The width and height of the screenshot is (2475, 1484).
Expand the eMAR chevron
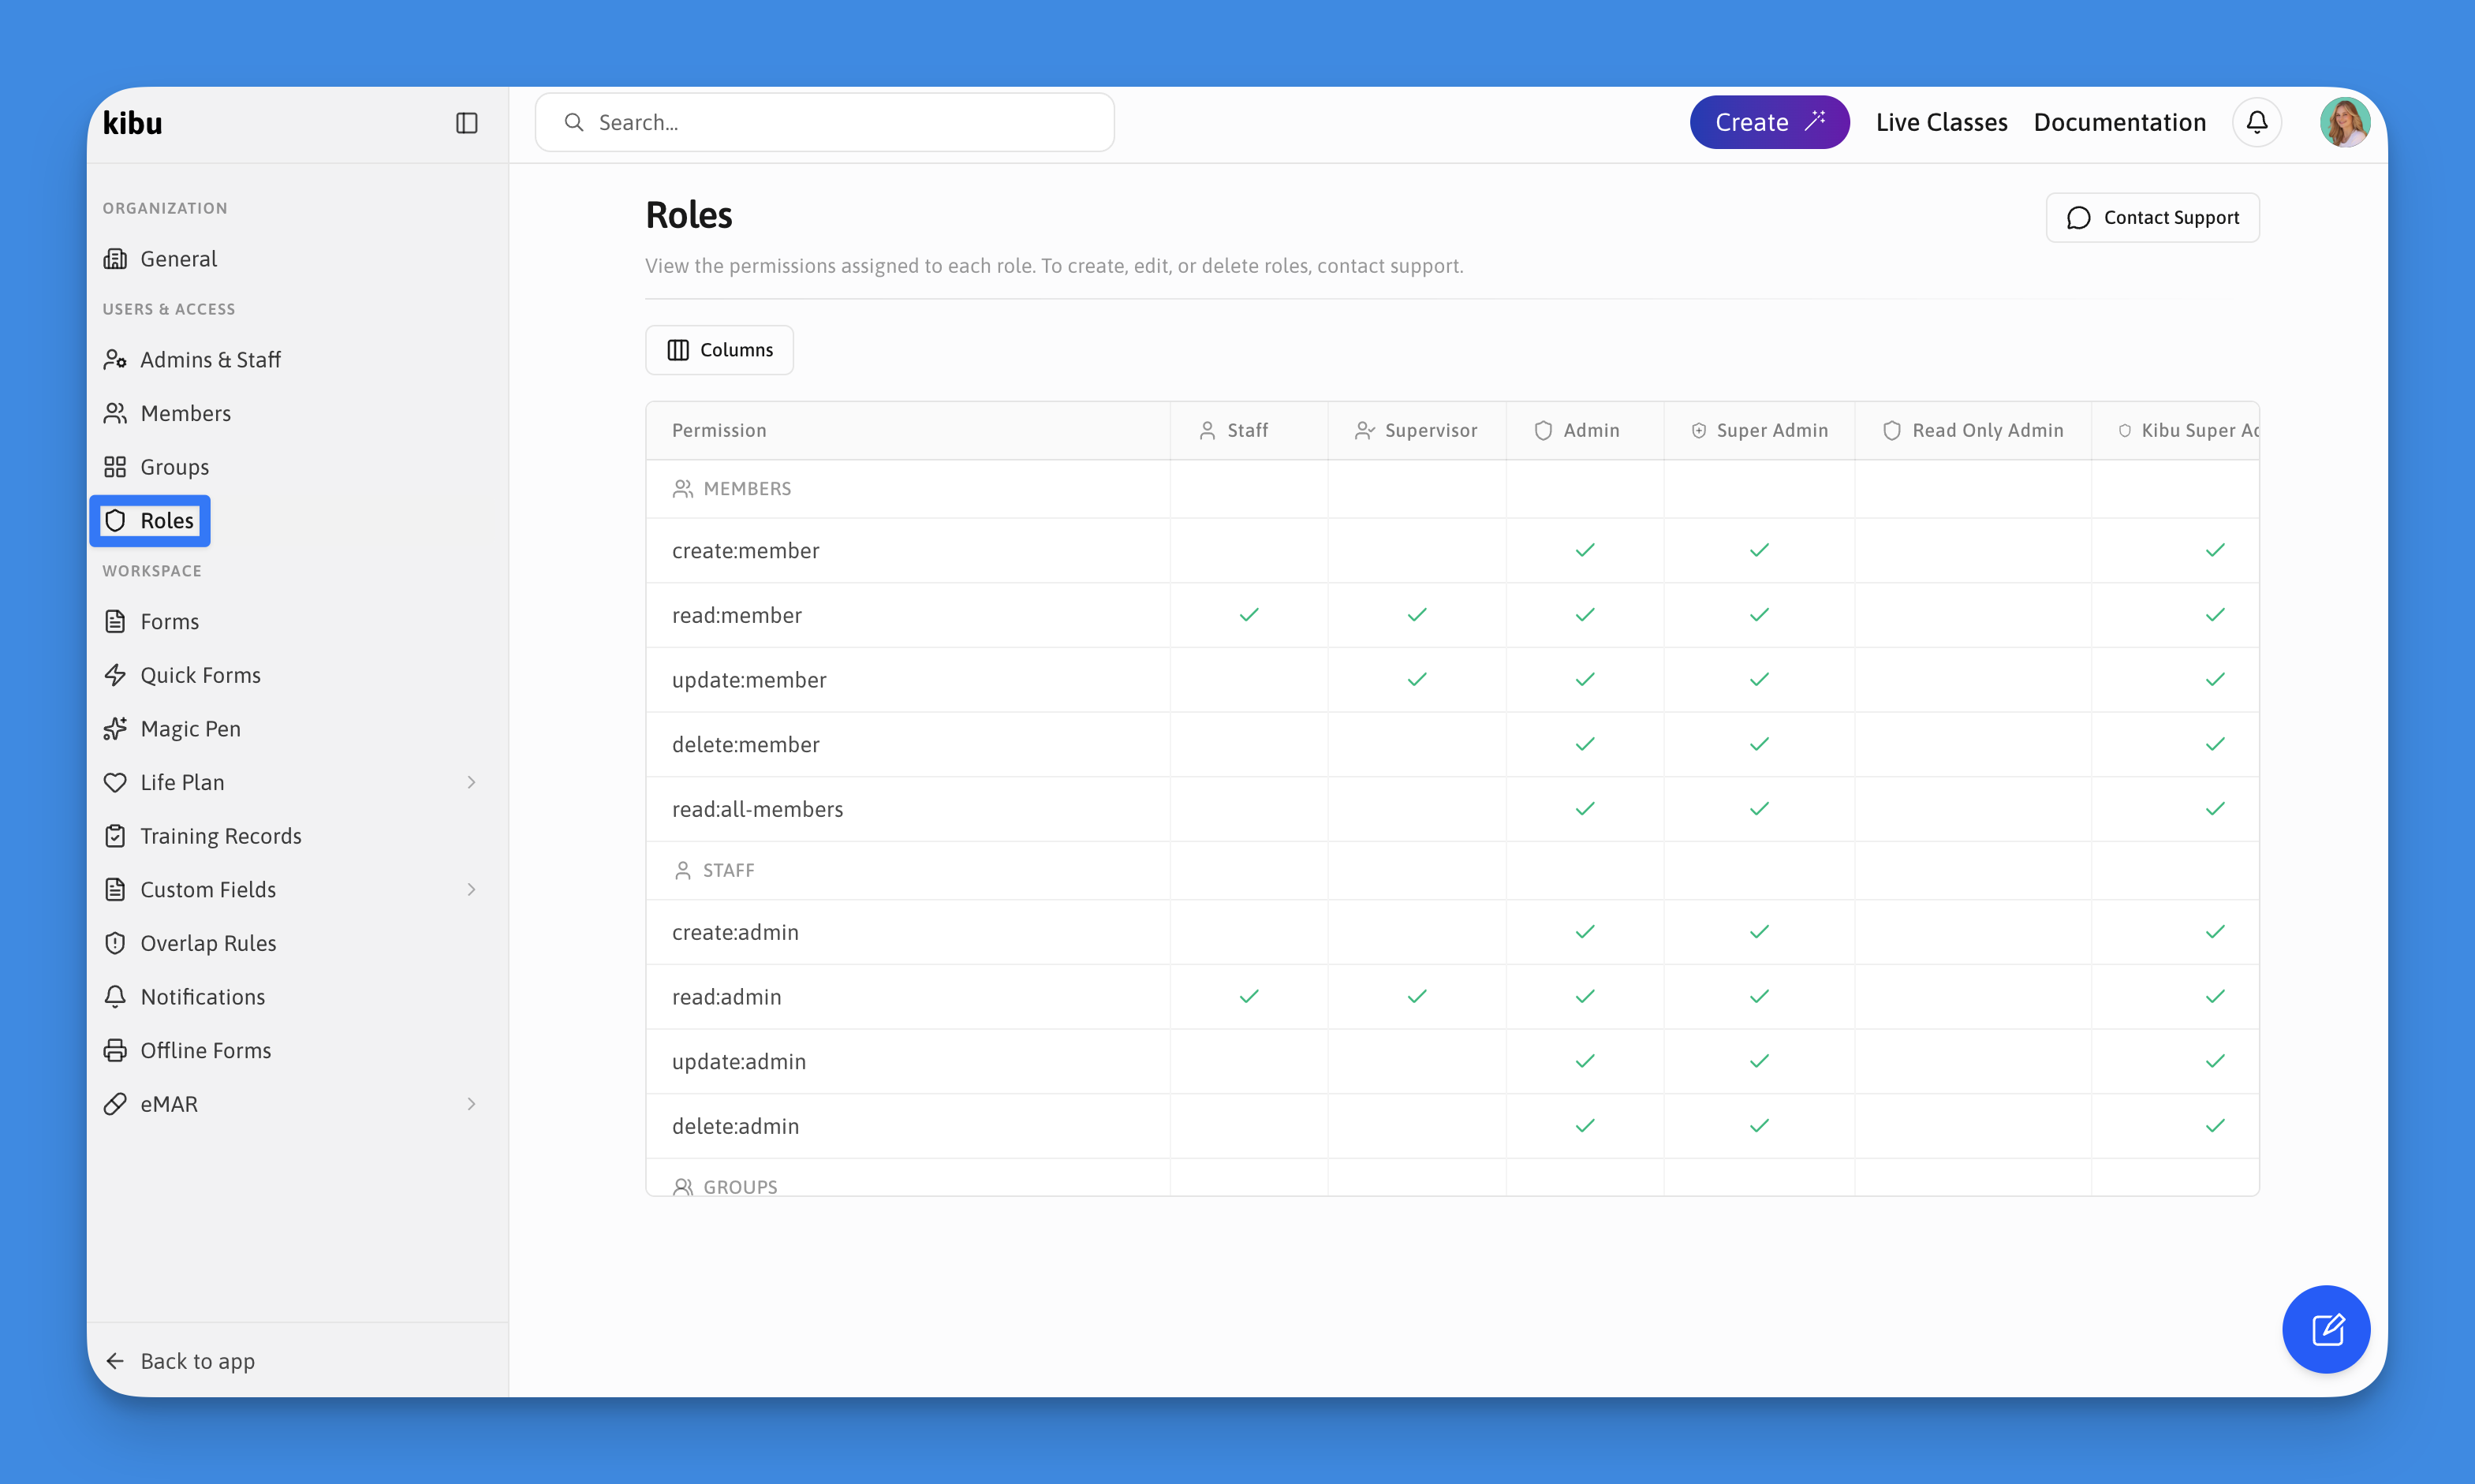pyautogui.click(x=471, y=1104)
